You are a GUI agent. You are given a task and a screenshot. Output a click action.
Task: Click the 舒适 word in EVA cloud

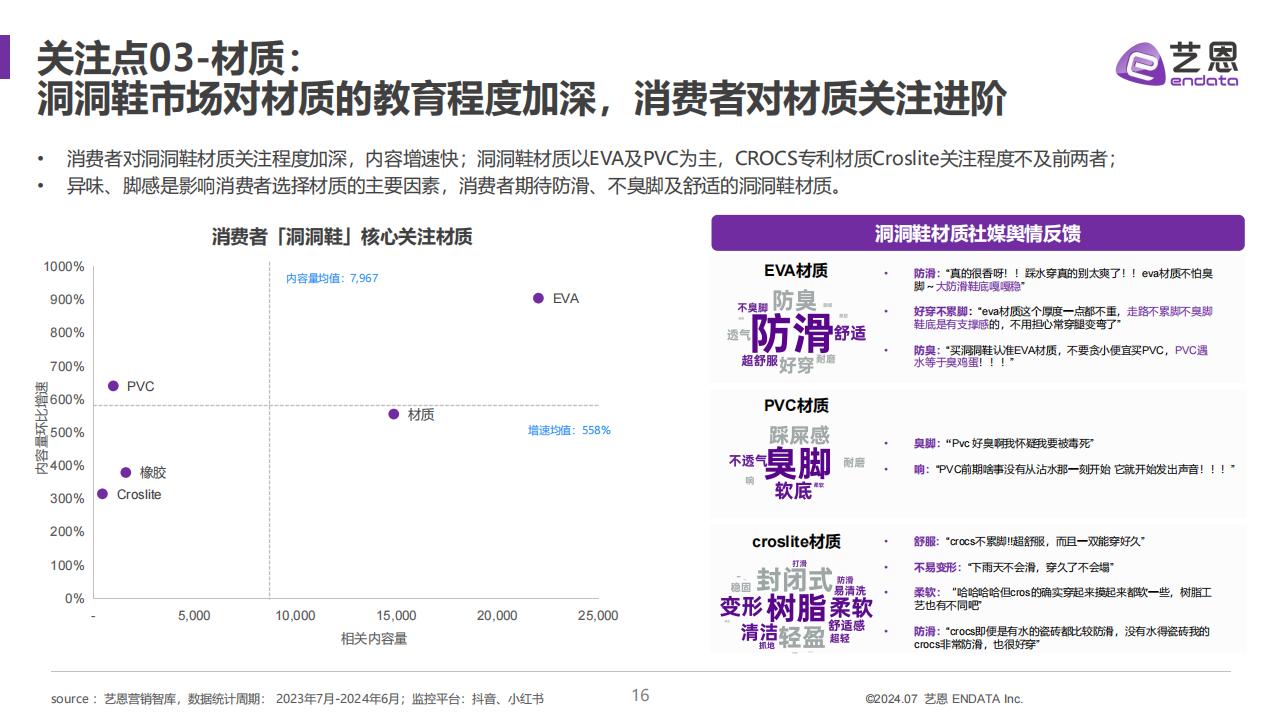850,333
